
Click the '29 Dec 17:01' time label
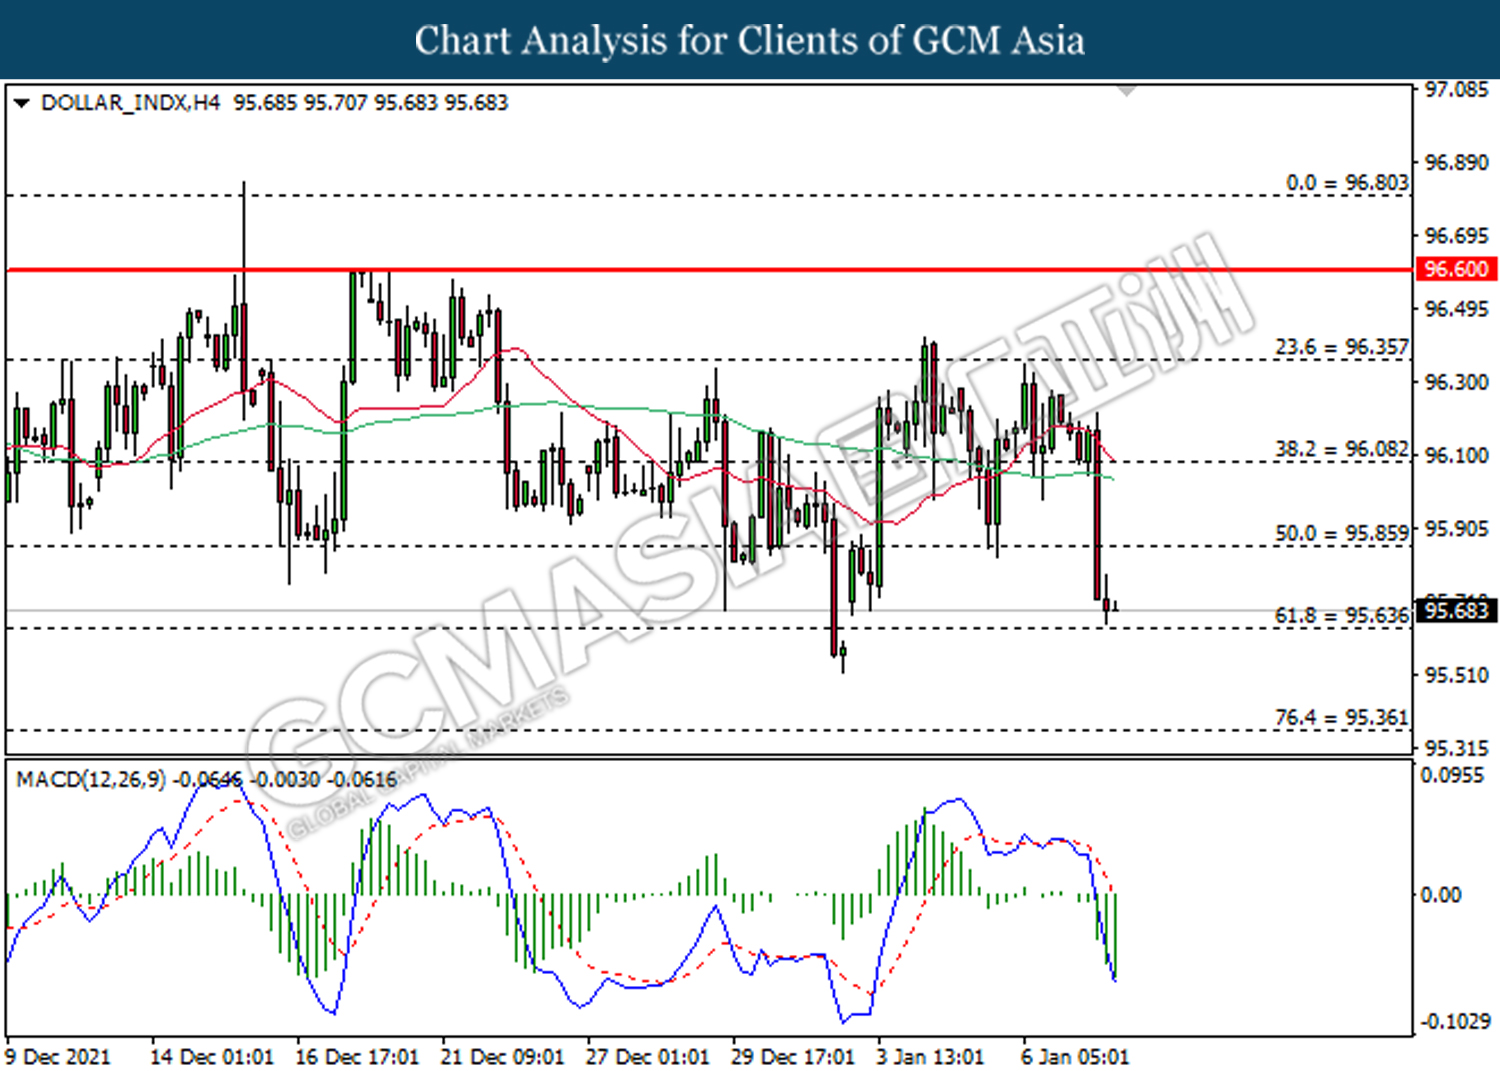[x=793, y=1057]
